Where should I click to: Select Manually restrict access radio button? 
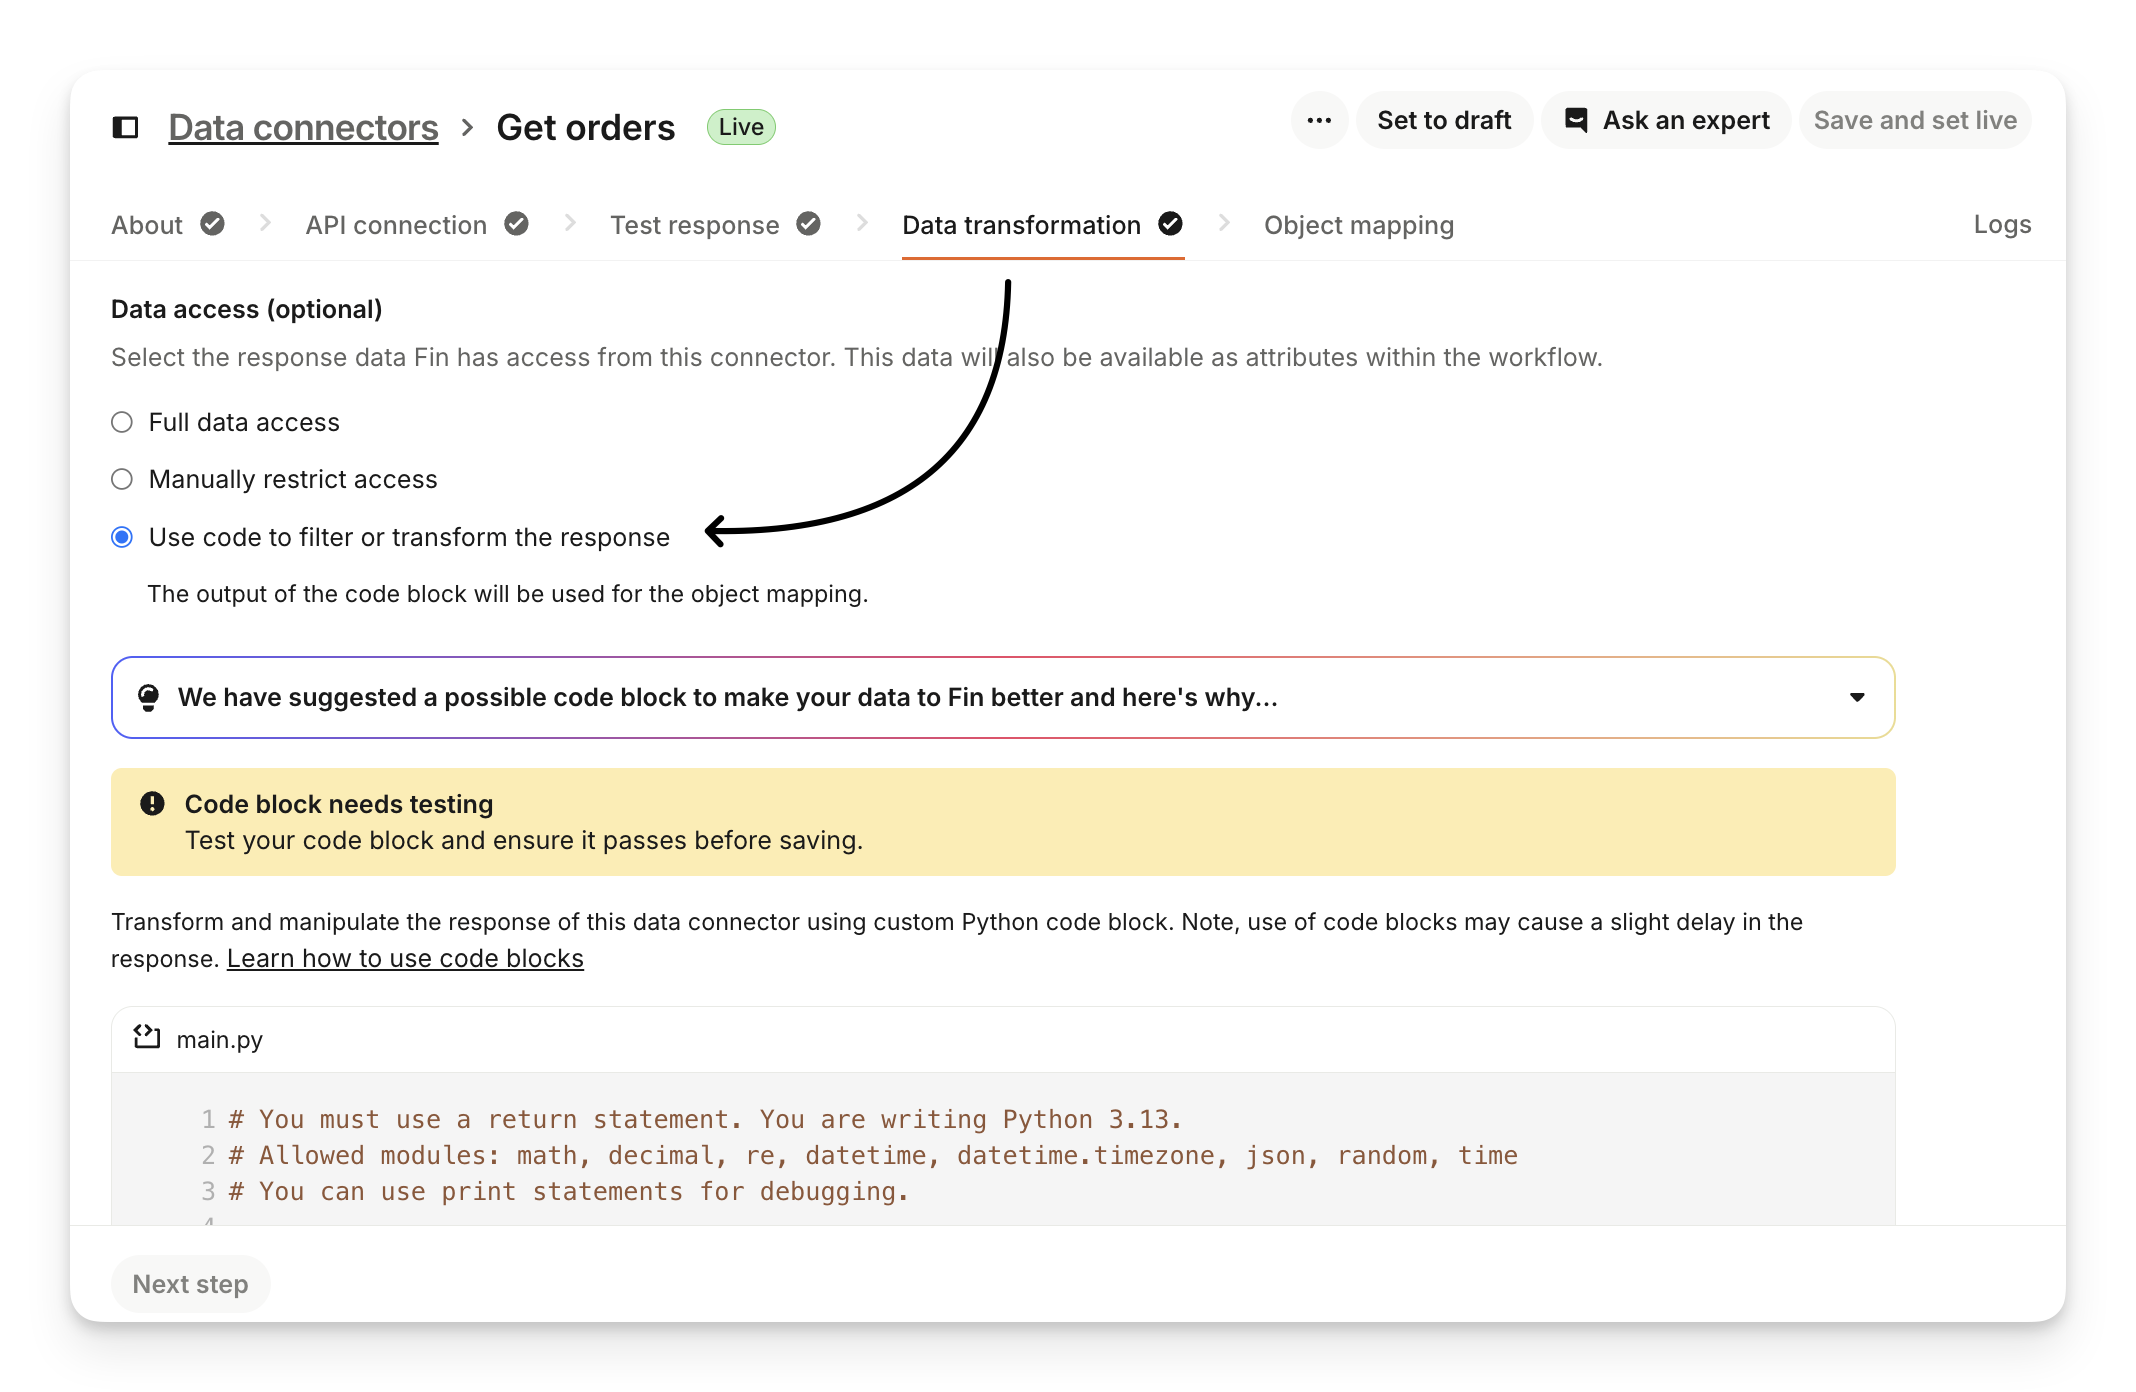122,479
